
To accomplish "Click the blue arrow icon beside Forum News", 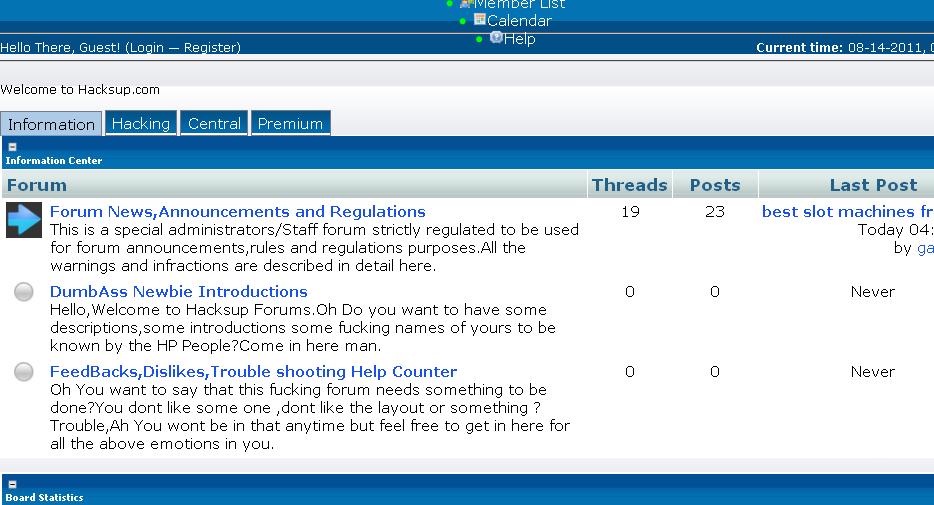I will (24, 220).
